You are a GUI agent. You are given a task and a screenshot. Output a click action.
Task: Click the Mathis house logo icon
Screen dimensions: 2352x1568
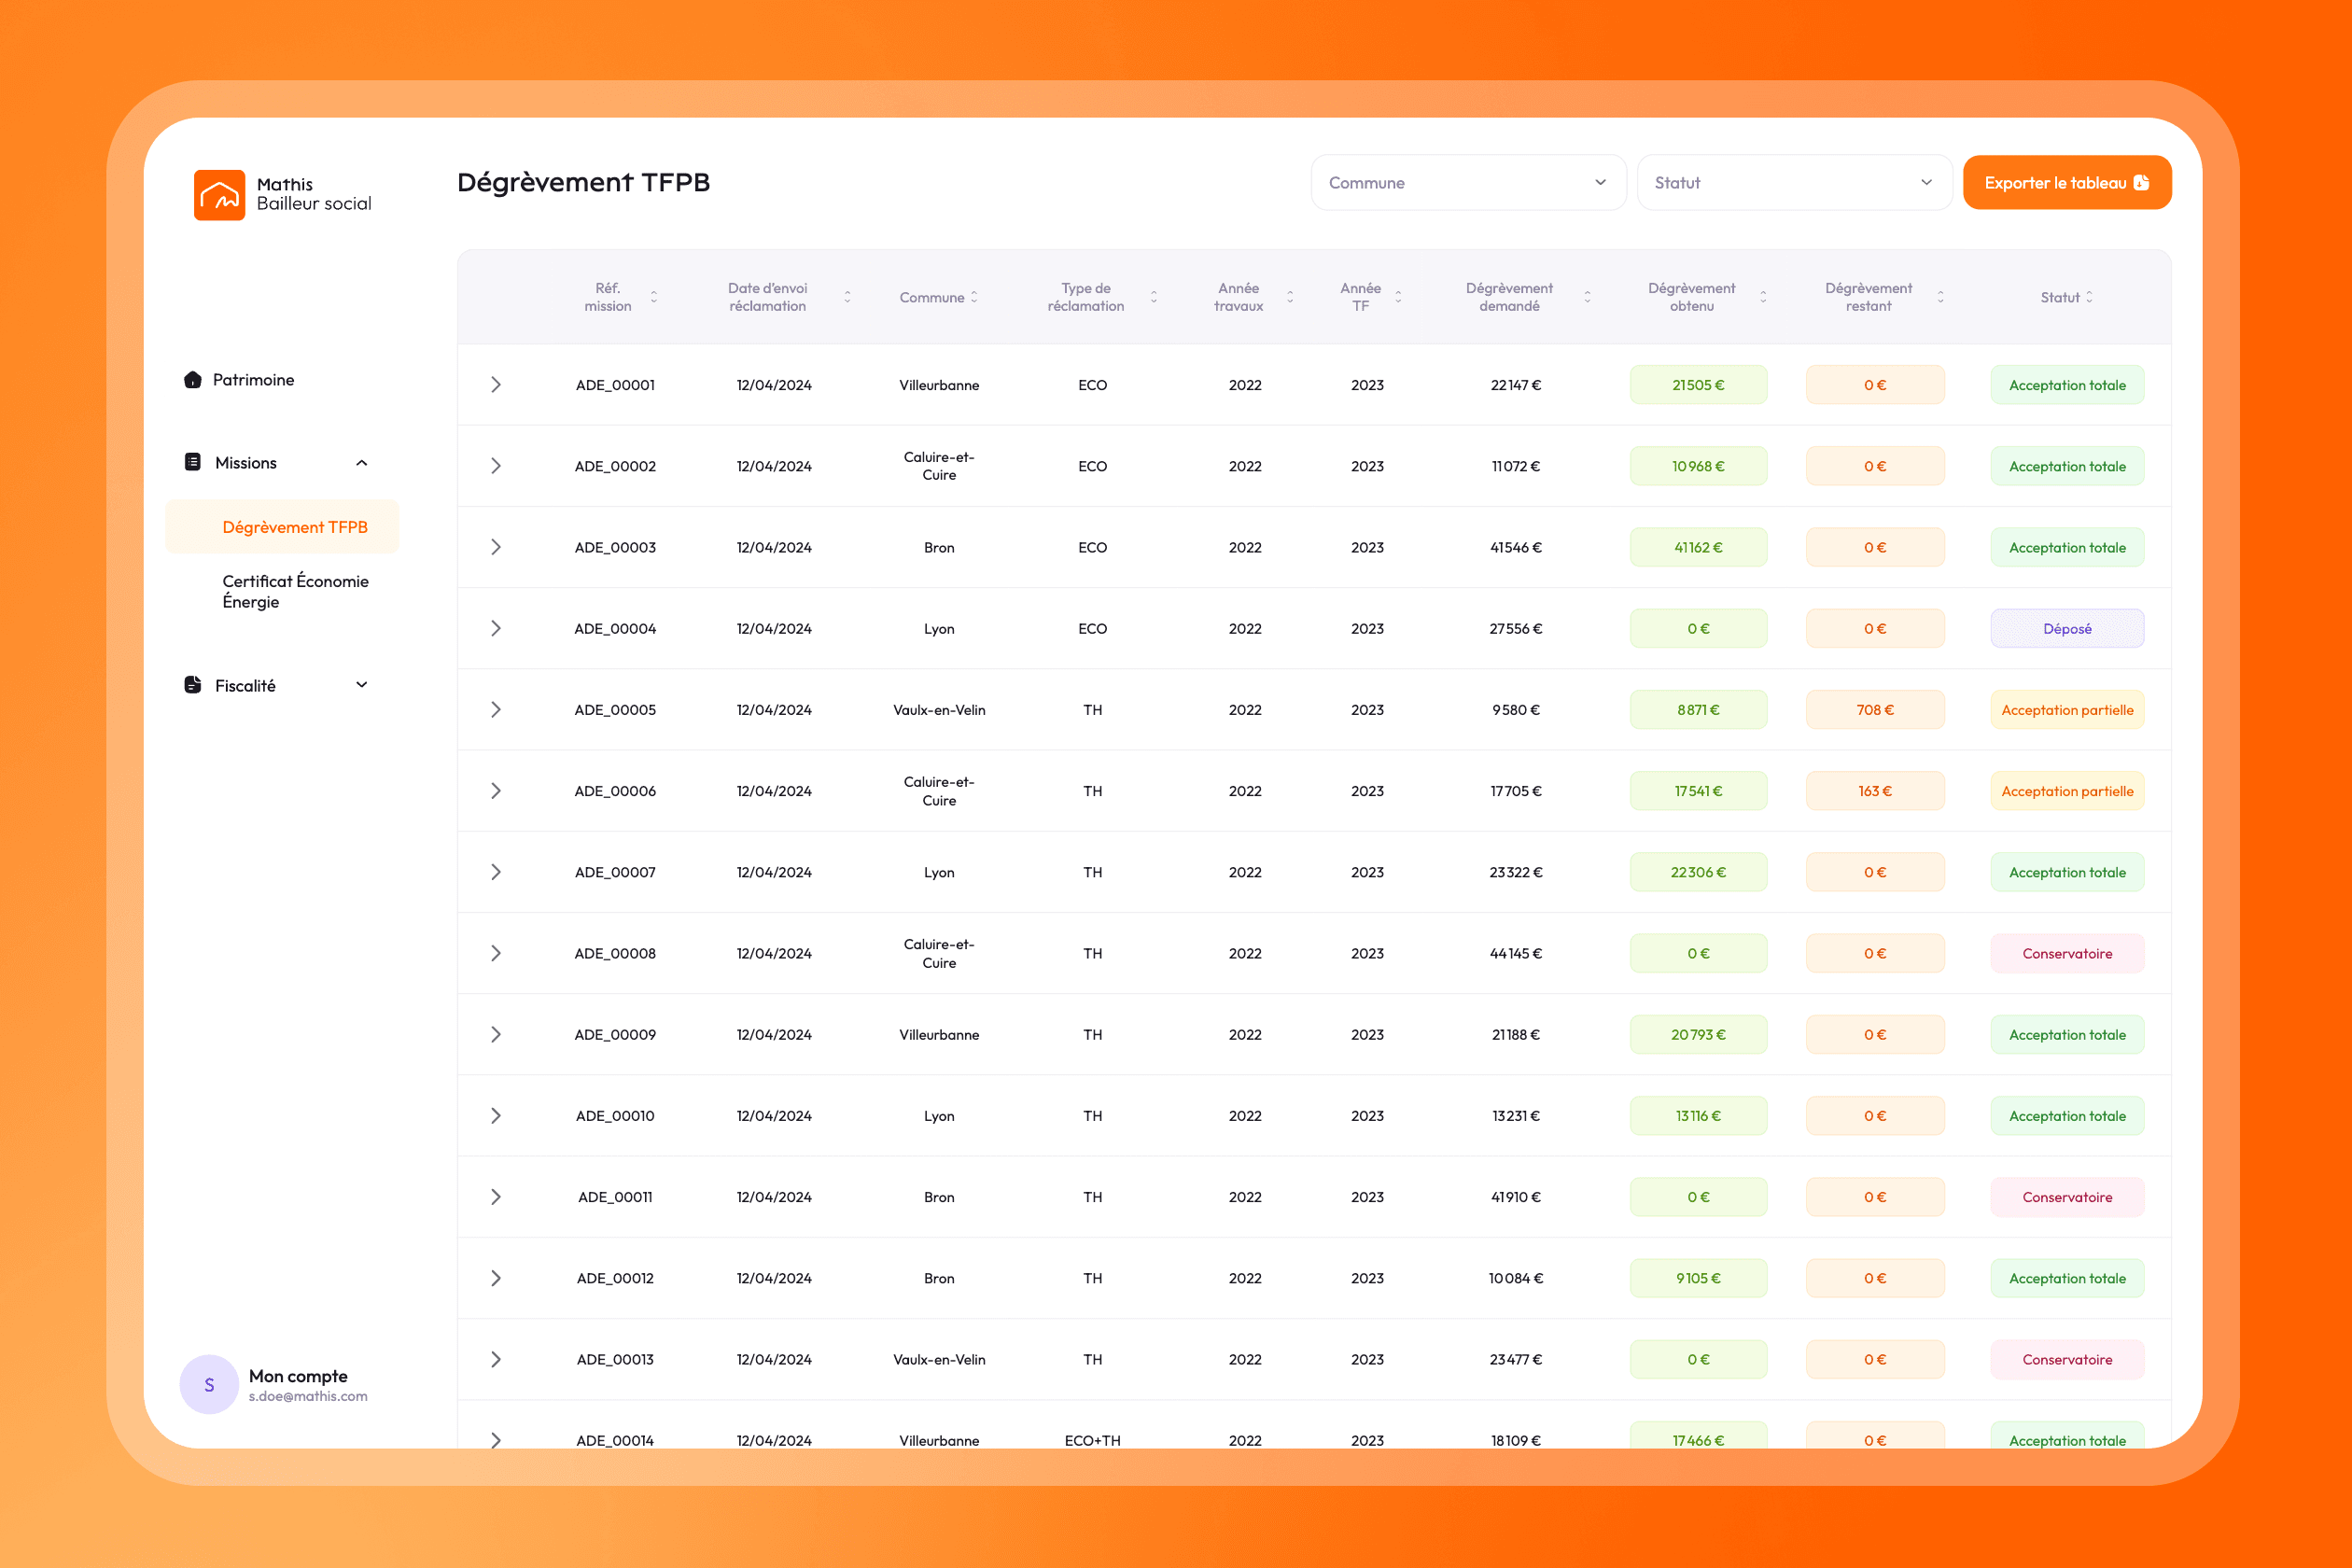click(x=219, y=194)
